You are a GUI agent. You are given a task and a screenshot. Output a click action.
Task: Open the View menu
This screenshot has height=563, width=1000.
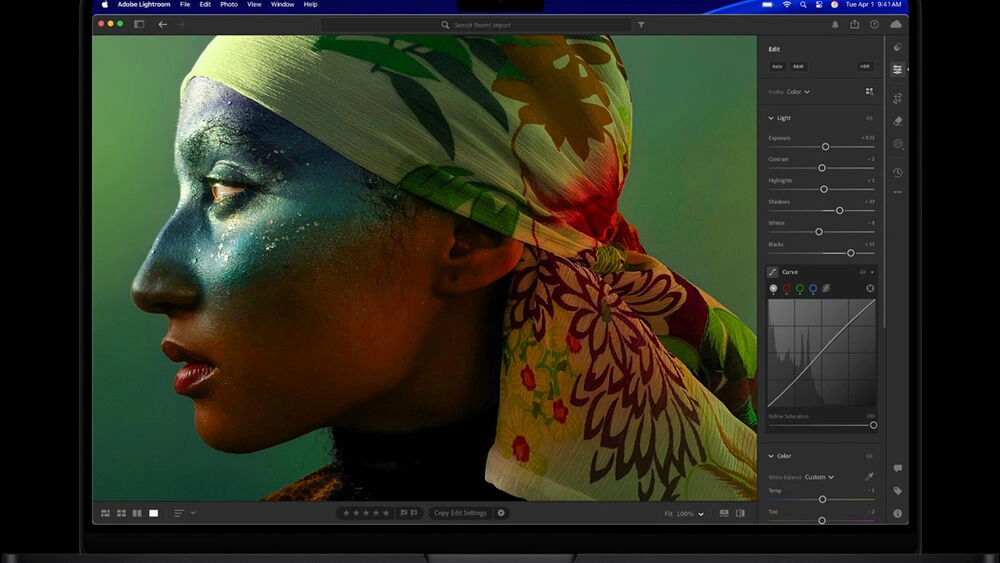point(254,4)
